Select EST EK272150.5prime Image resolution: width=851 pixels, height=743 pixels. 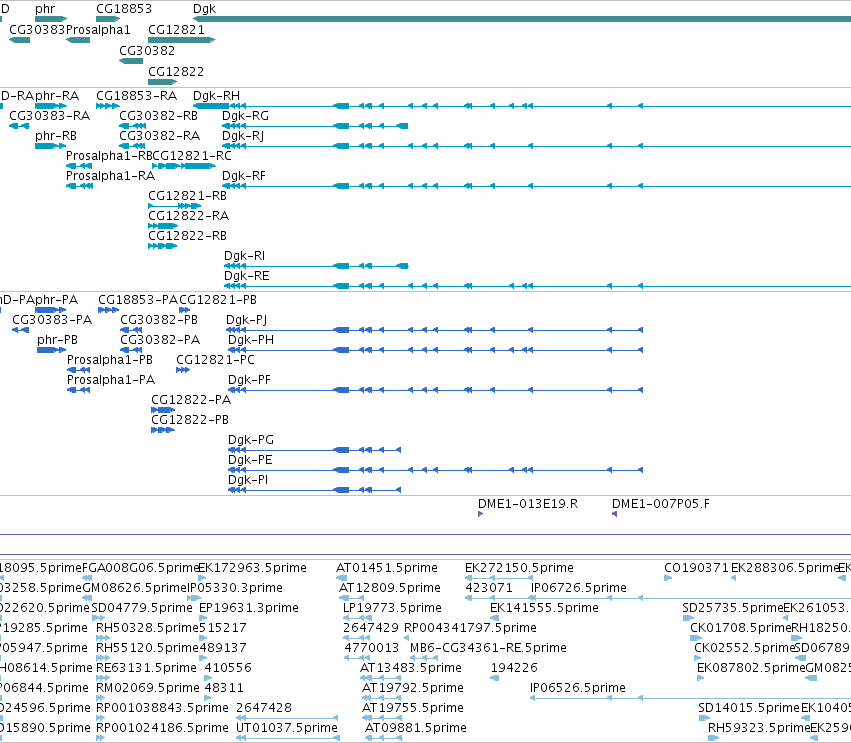point(499,578)
